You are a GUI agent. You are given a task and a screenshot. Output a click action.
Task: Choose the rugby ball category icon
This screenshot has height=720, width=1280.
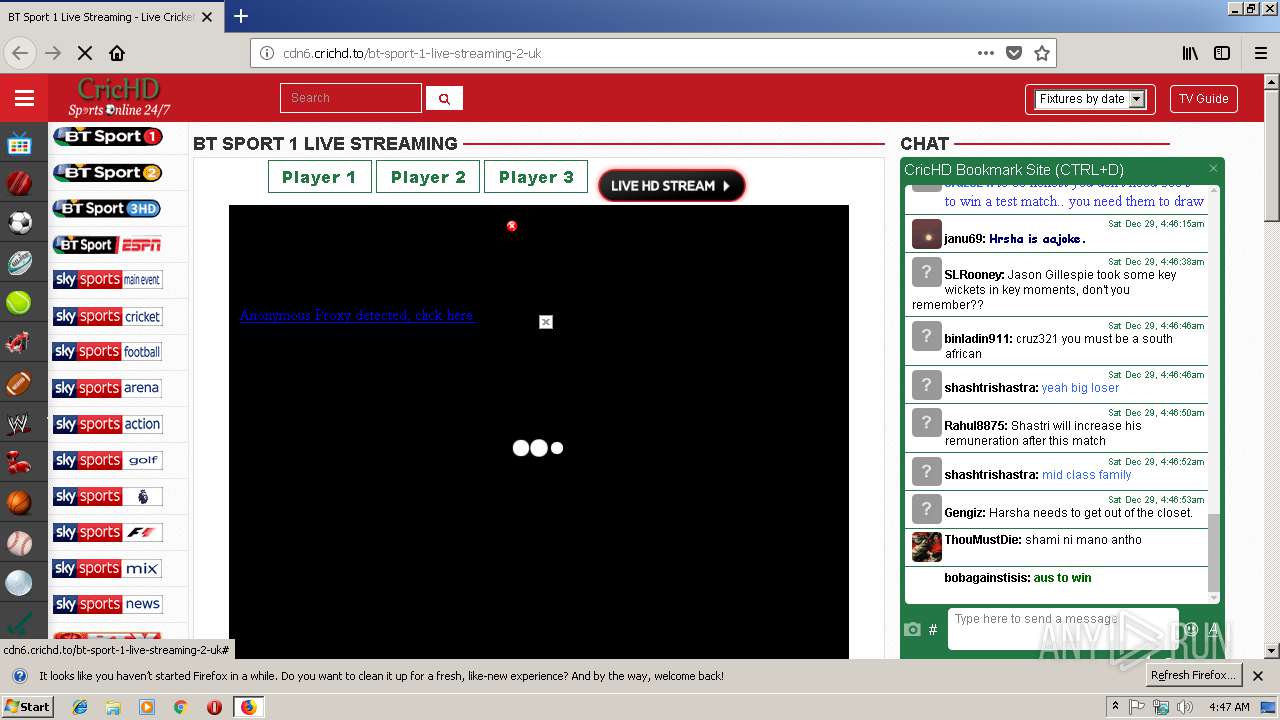pos(19,263)
